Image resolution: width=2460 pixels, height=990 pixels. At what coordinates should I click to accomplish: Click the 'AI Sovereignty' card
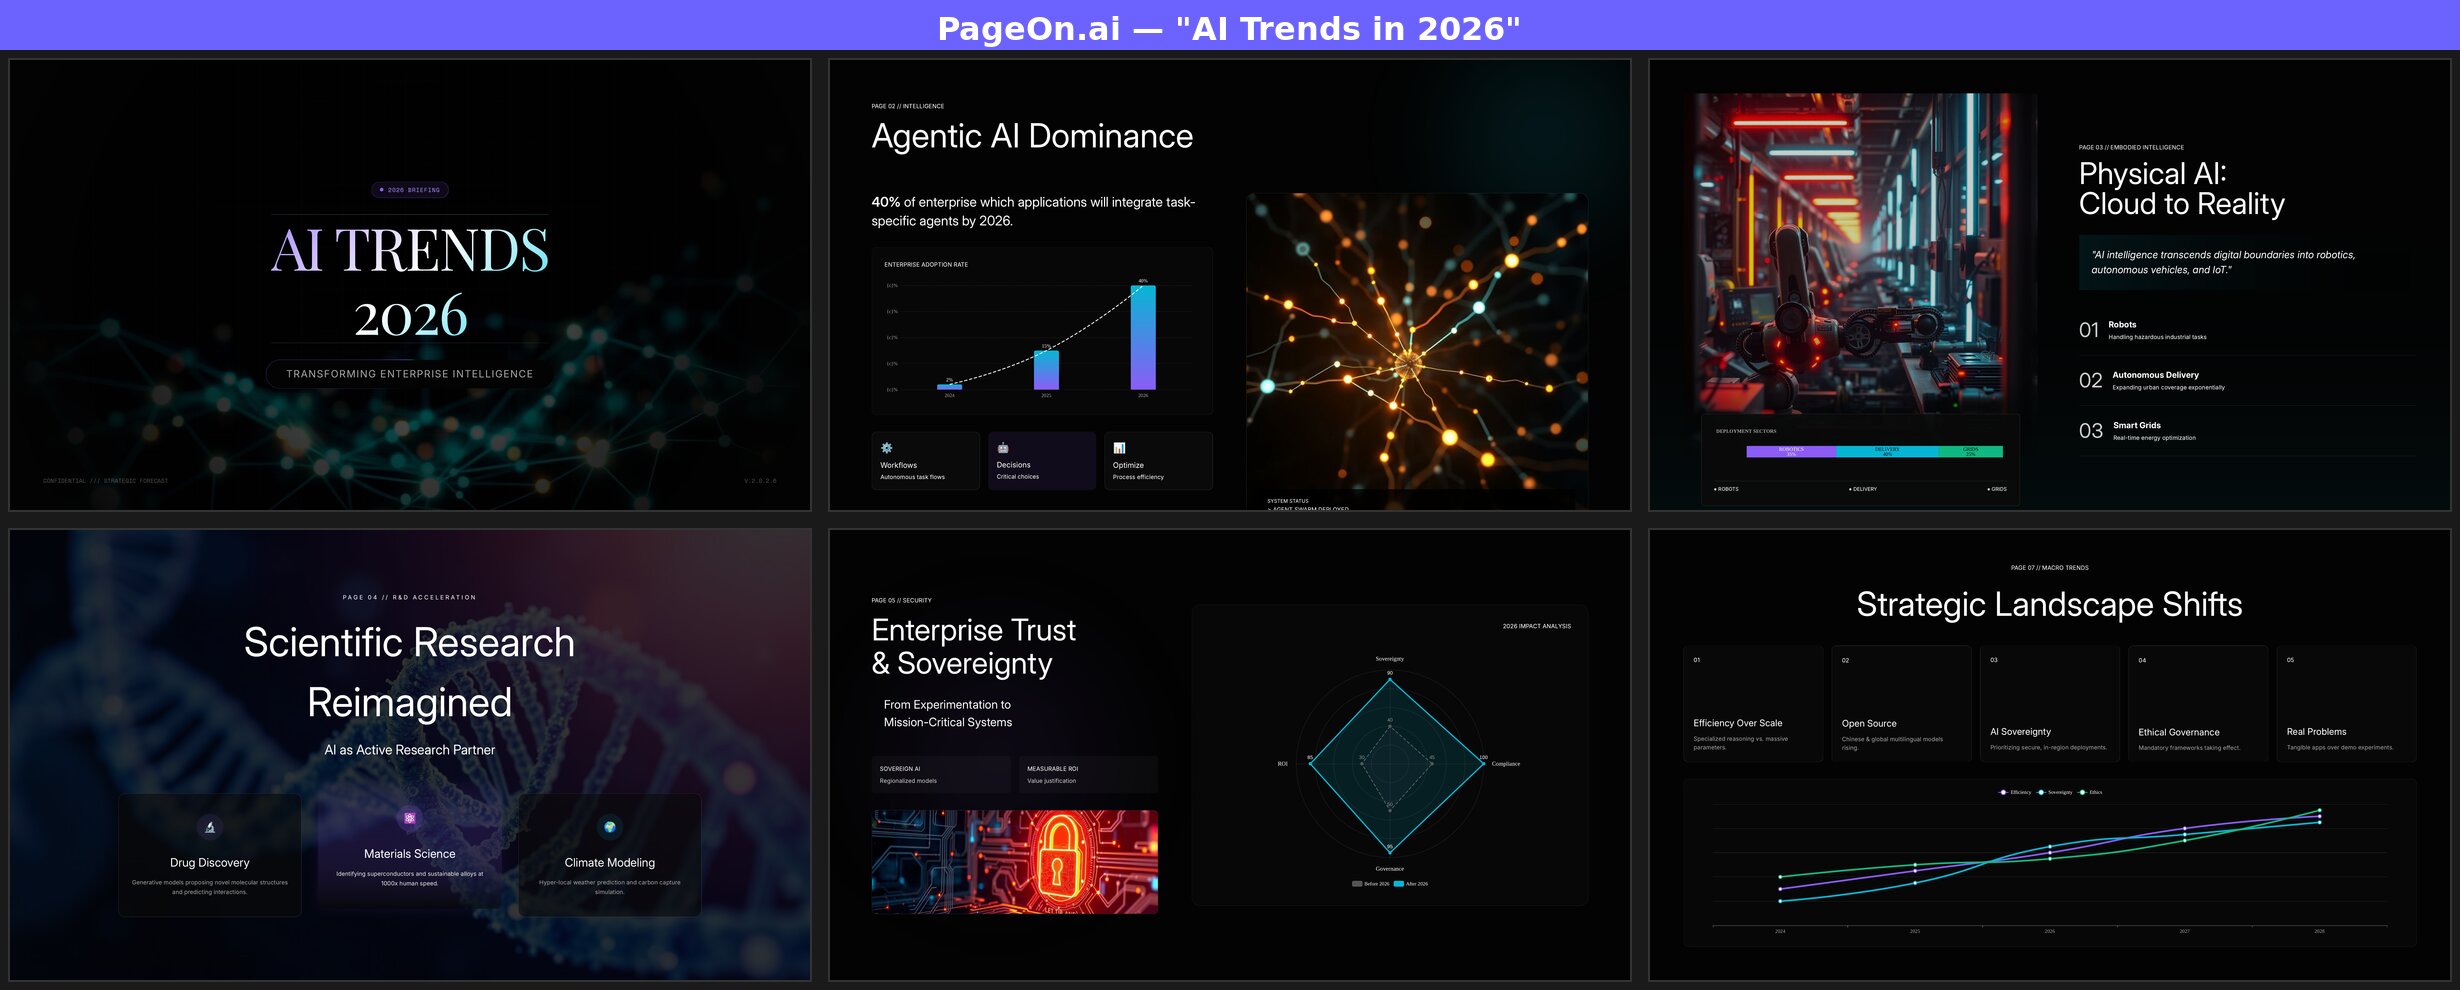pos(2050,704)
